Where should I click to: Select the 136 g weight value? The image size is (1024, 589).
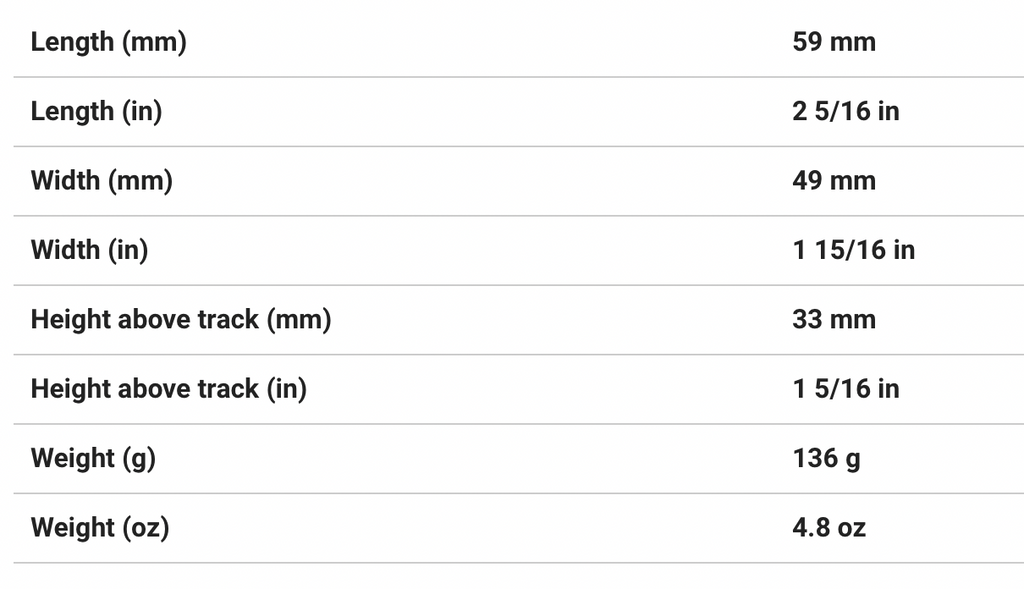[826, 459]
